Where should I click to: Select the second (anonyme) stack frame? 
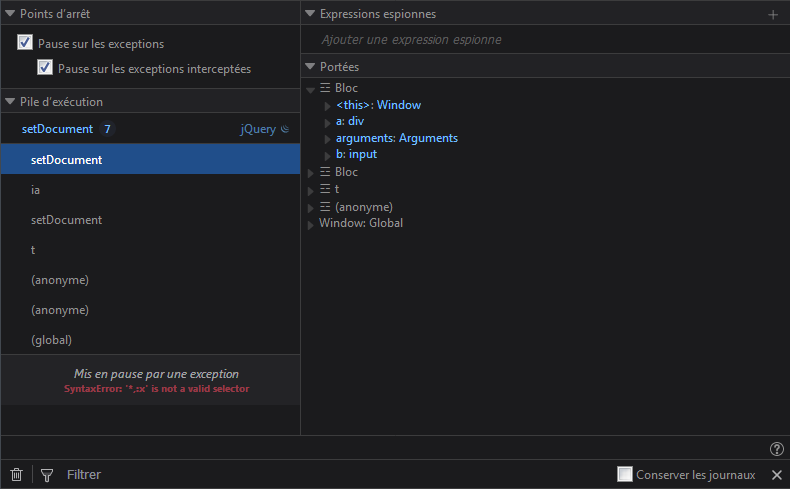(150, 310)
